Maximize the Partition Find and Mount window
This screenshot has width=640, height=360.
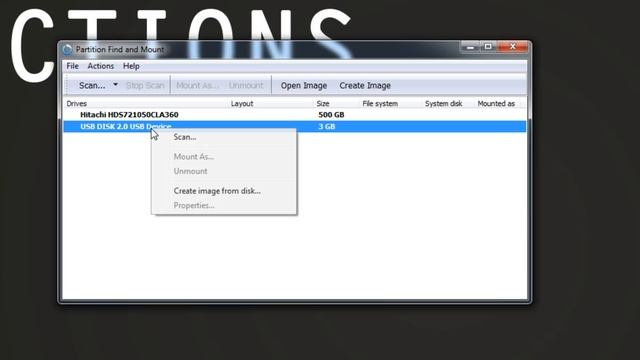(x=488, y=47)
